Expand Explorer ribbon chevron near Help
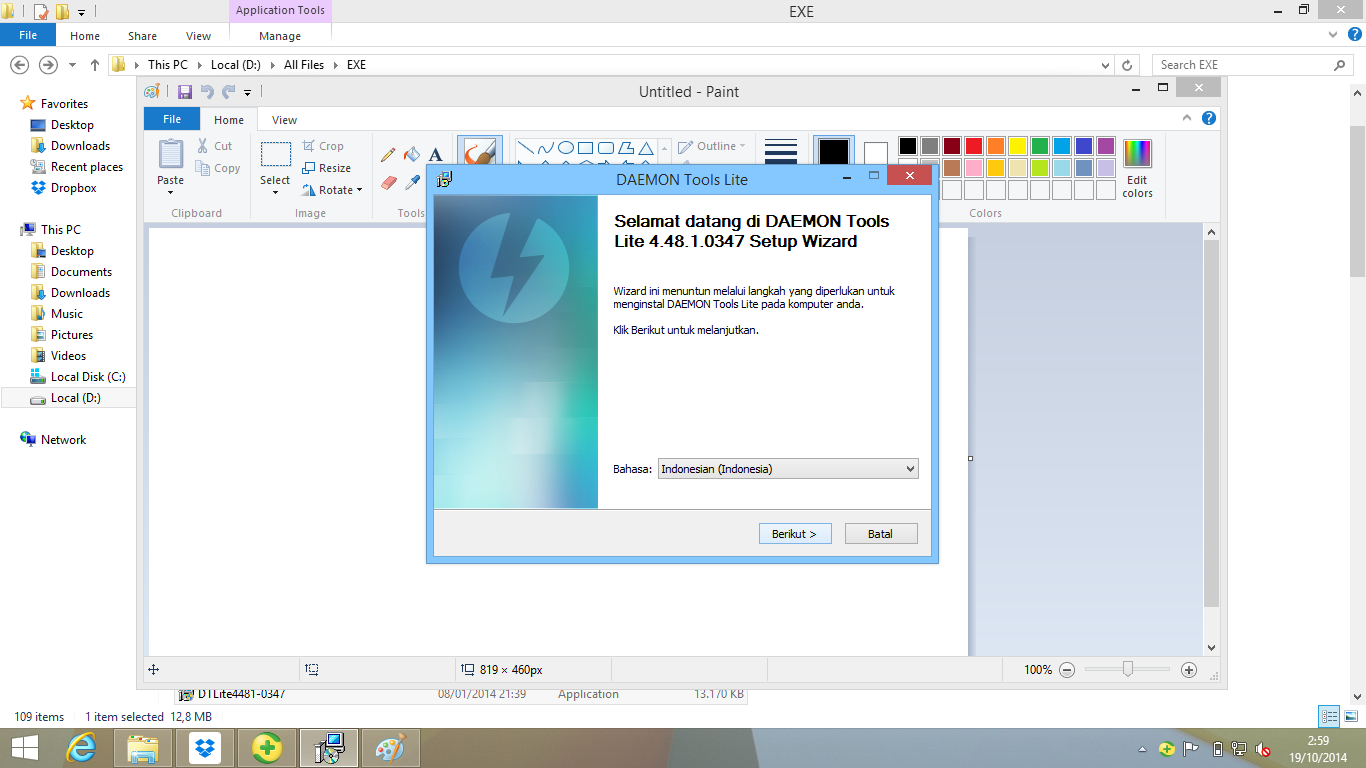1366x768 pixels. pos(1332,35)
